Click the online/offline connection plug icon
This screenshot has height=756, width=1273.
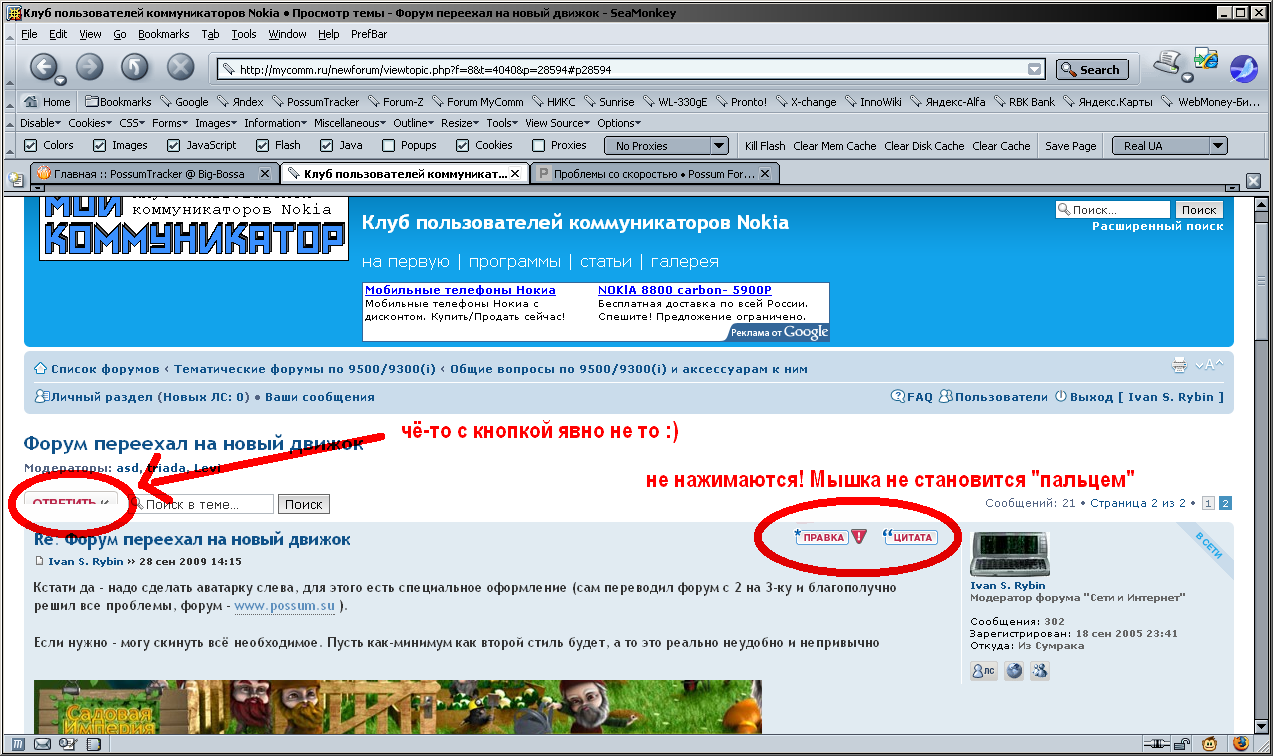click(x=1157, y=744)
